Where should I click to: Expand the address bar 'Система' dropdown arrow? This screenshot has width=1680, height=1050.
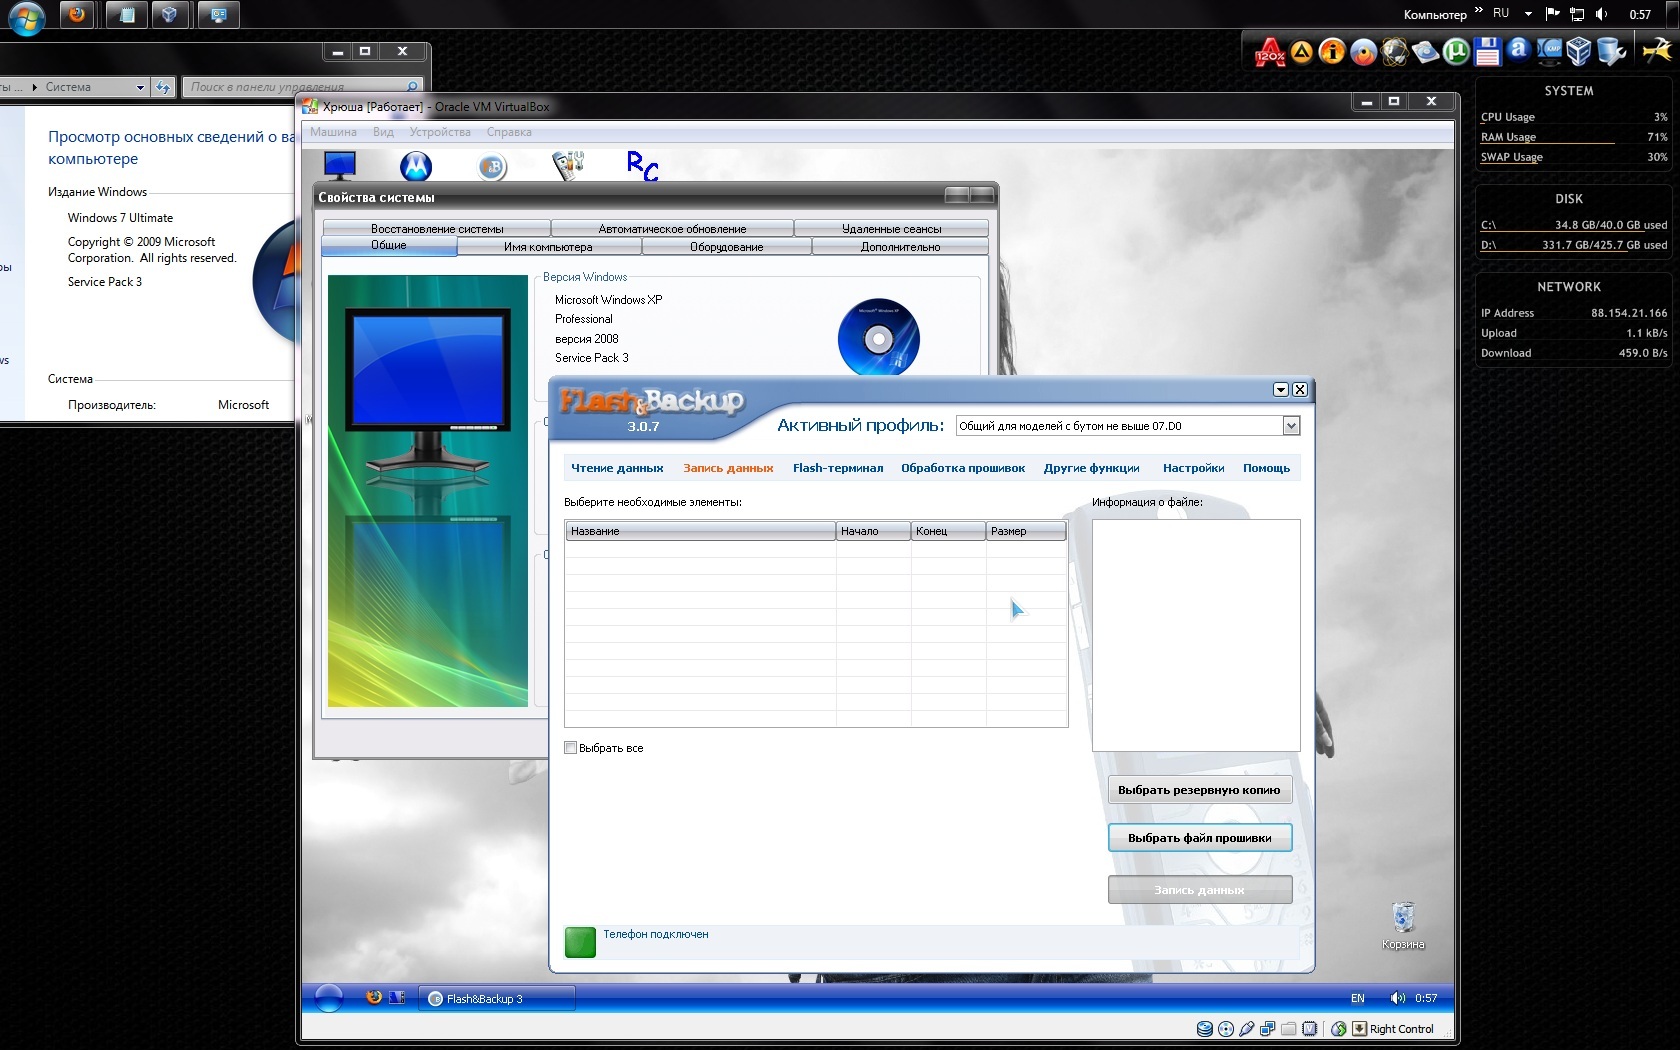click(140, 88)
